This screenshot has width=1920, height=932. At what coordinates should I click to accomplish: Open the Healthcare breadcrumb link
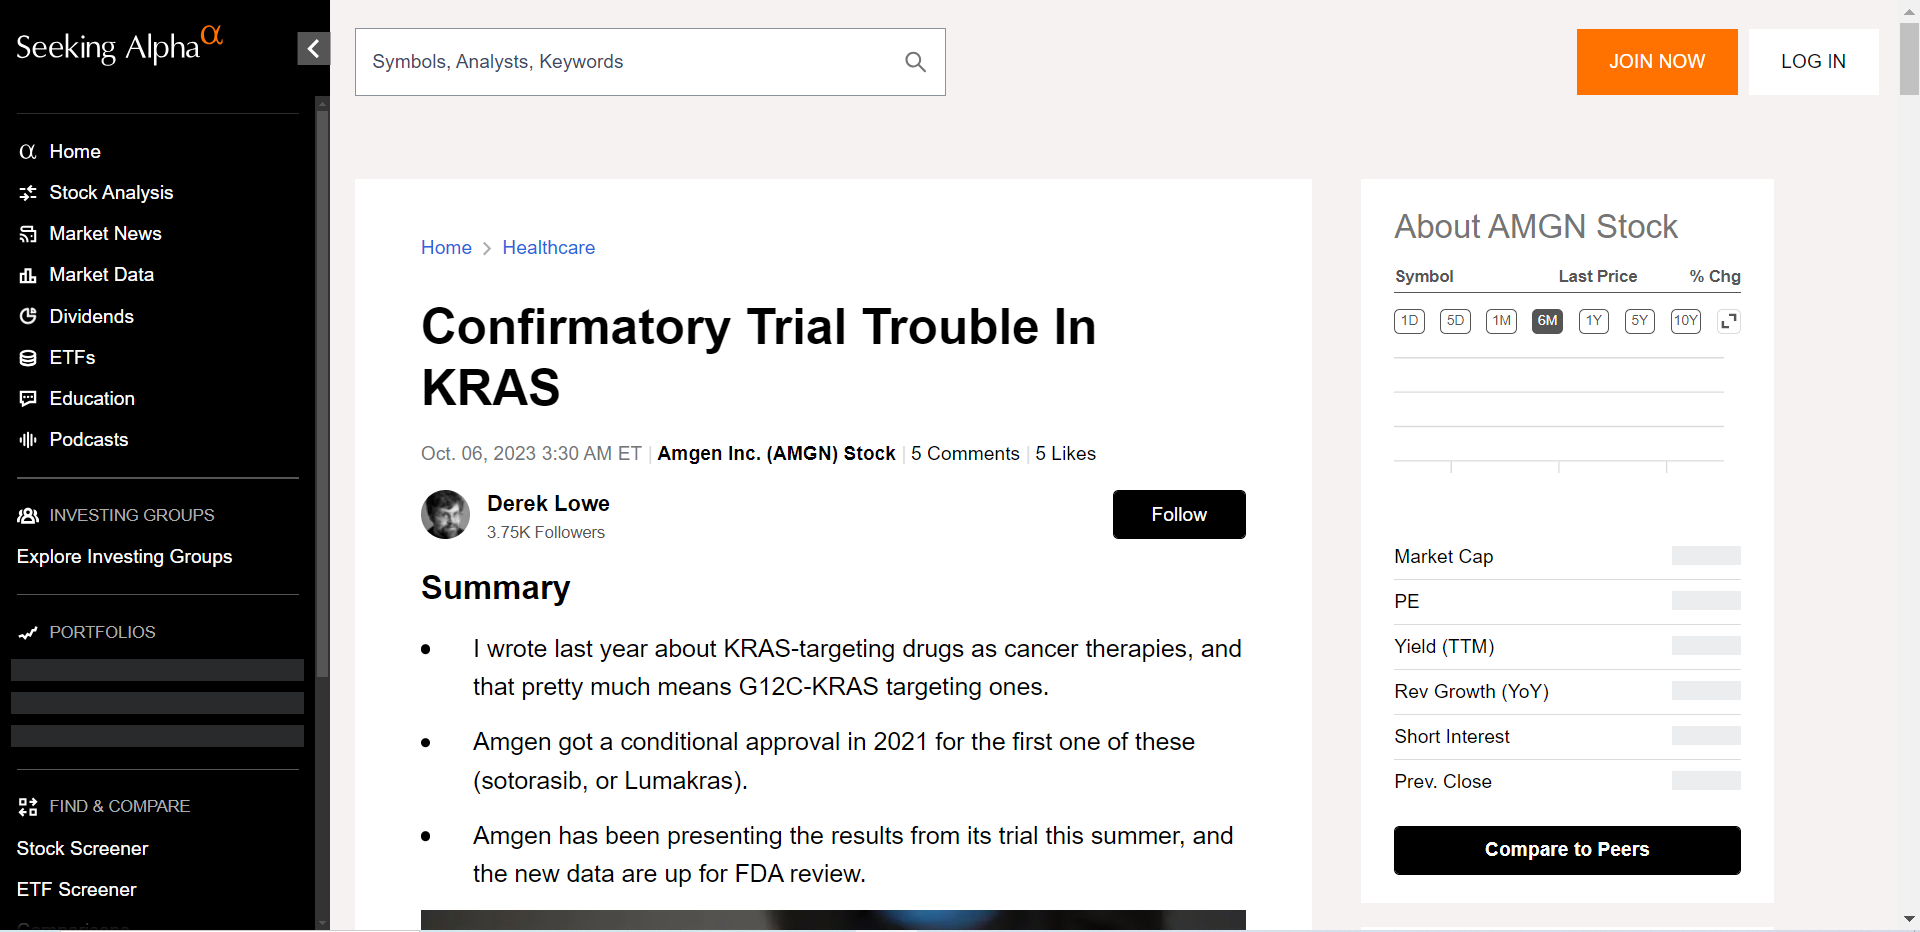tap(548, 248)
